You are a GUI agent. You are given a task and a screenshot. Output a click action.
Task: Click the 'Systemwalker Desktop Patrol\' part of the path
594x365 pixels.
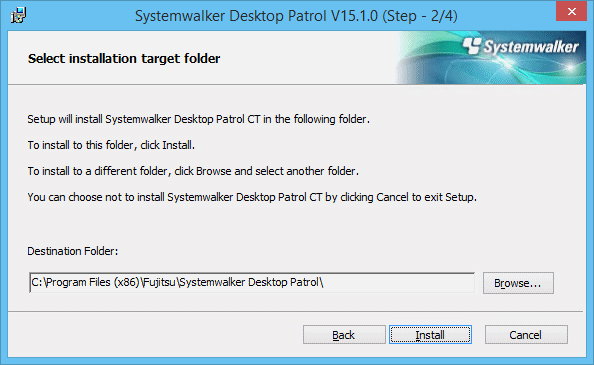pyautogui.click(x=250, y=282)
